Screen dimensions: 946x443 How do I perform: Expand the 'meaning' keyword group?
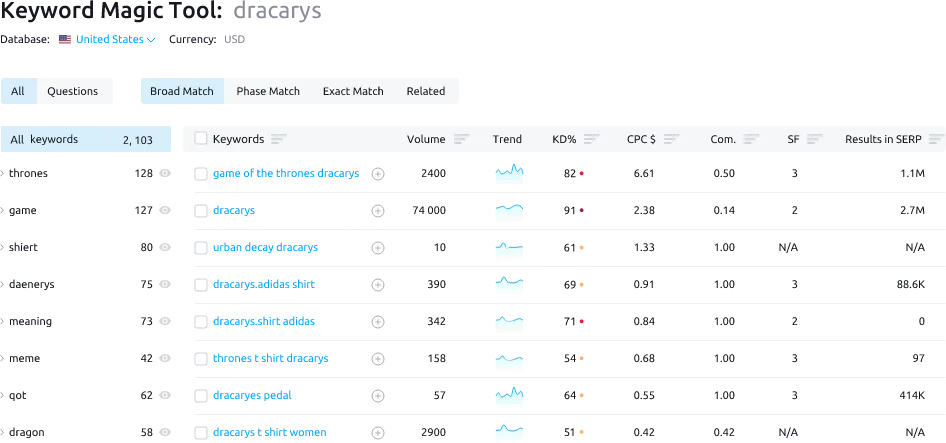[3, 321]
